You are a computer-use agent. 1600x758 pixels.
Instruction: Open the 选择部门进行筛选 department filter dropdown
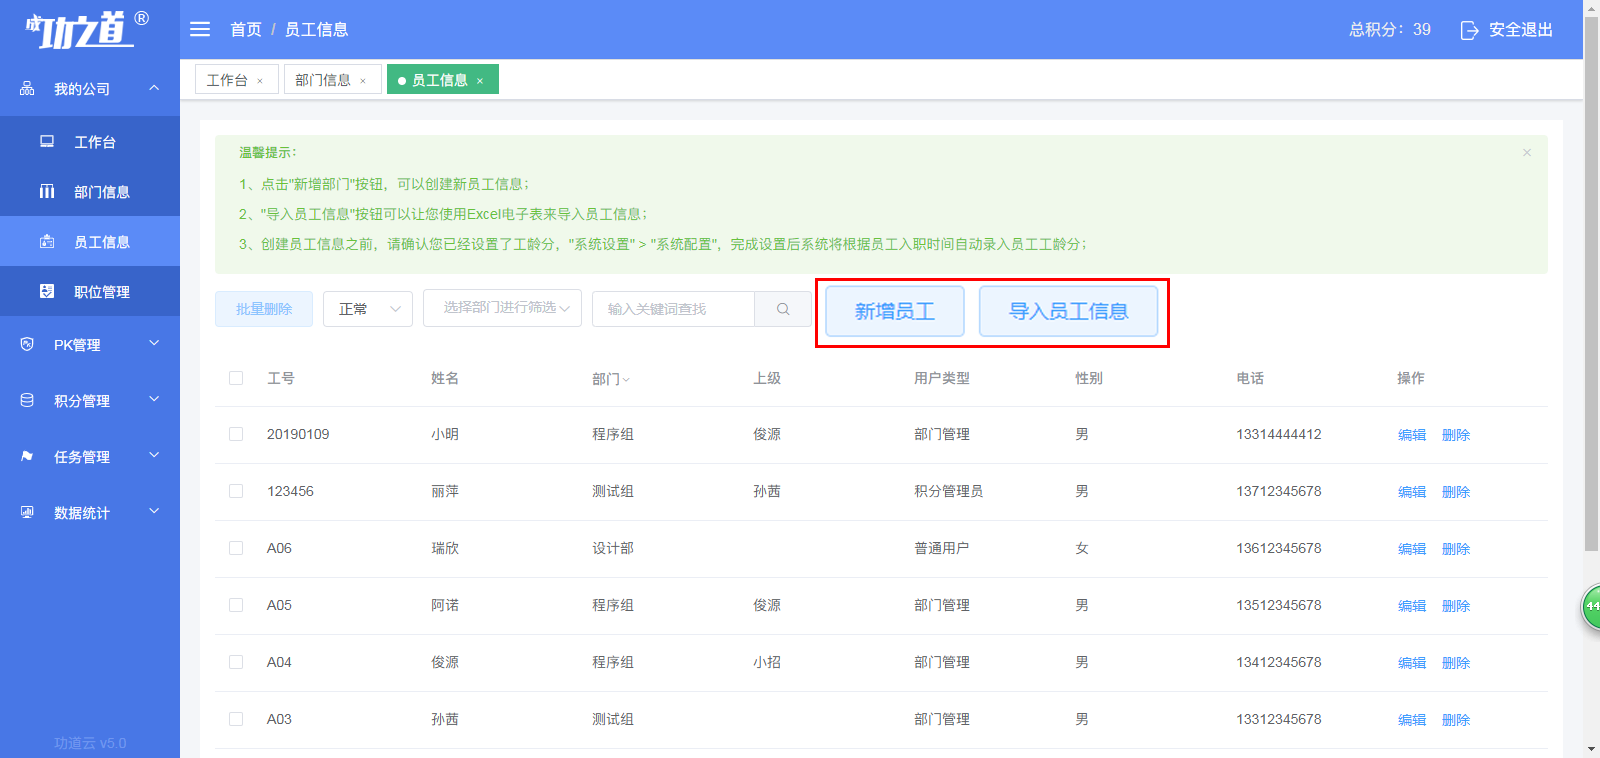pos(502,308)
